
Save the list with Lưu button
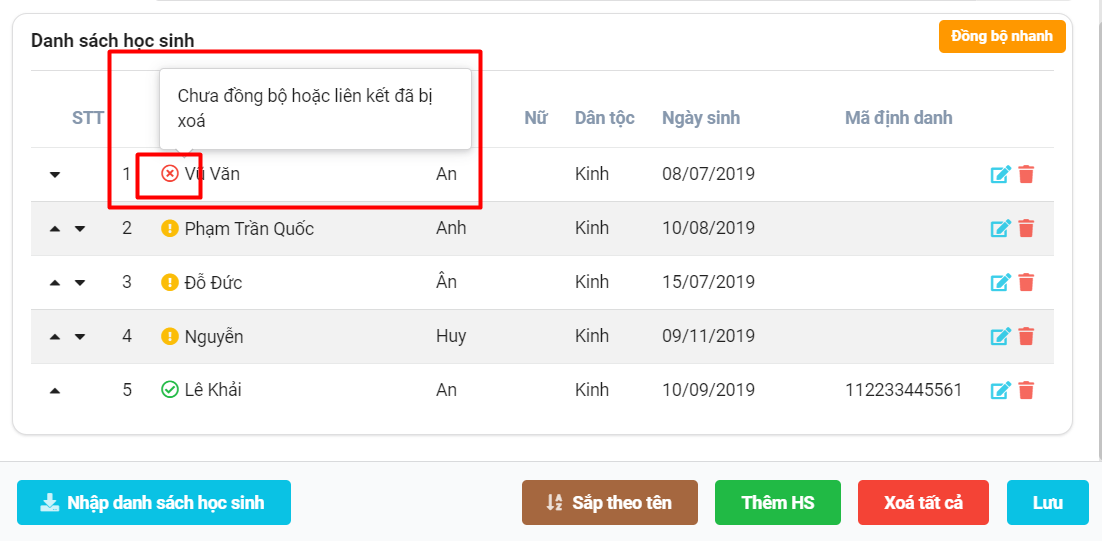pyautogui.click(x=1047, y=503)
